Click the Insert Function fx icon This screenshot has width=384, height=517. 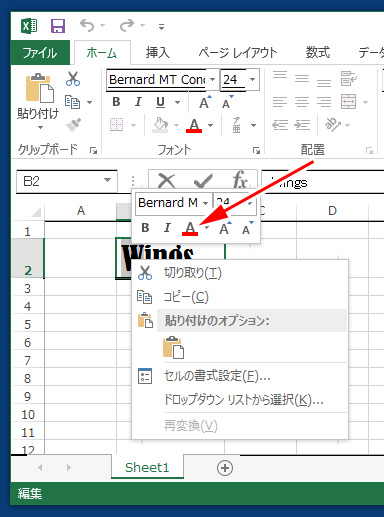coord(240,180)
